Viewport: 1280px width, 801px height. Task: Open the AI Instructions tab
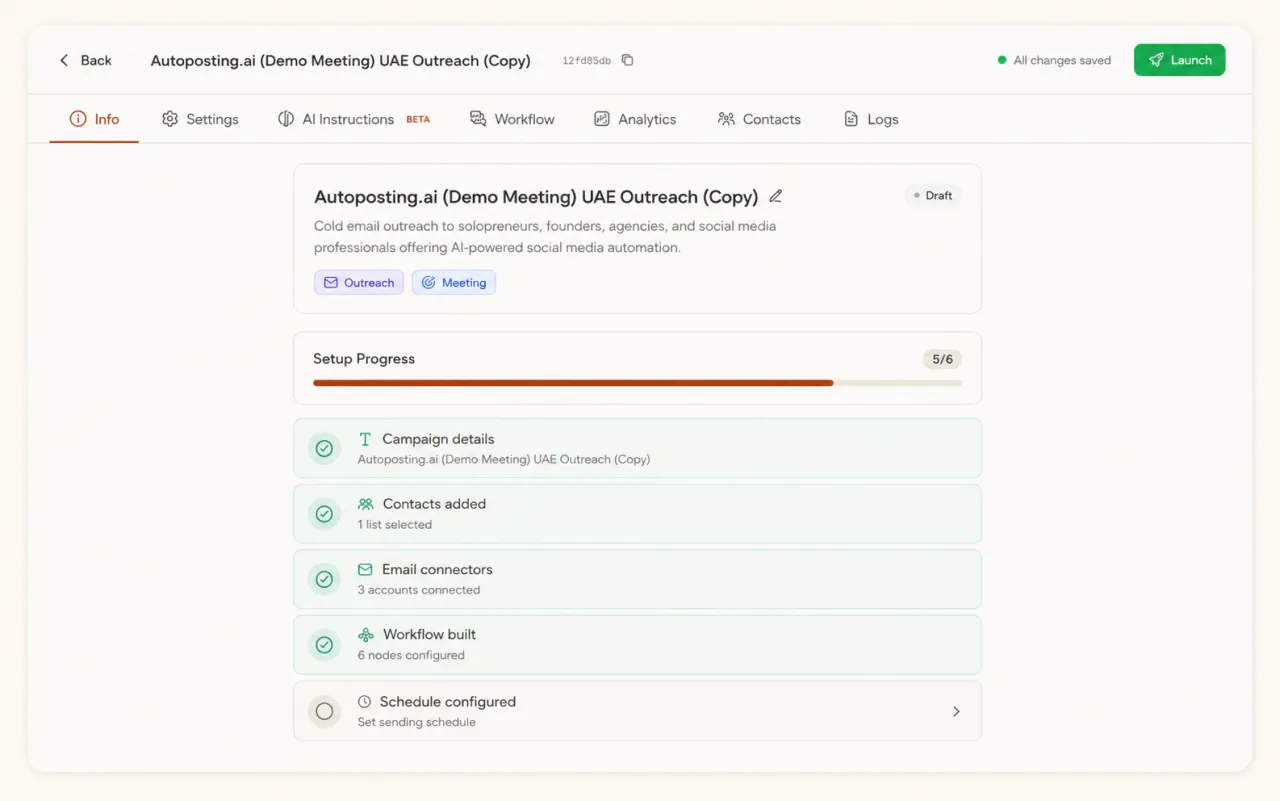point(354,119)
